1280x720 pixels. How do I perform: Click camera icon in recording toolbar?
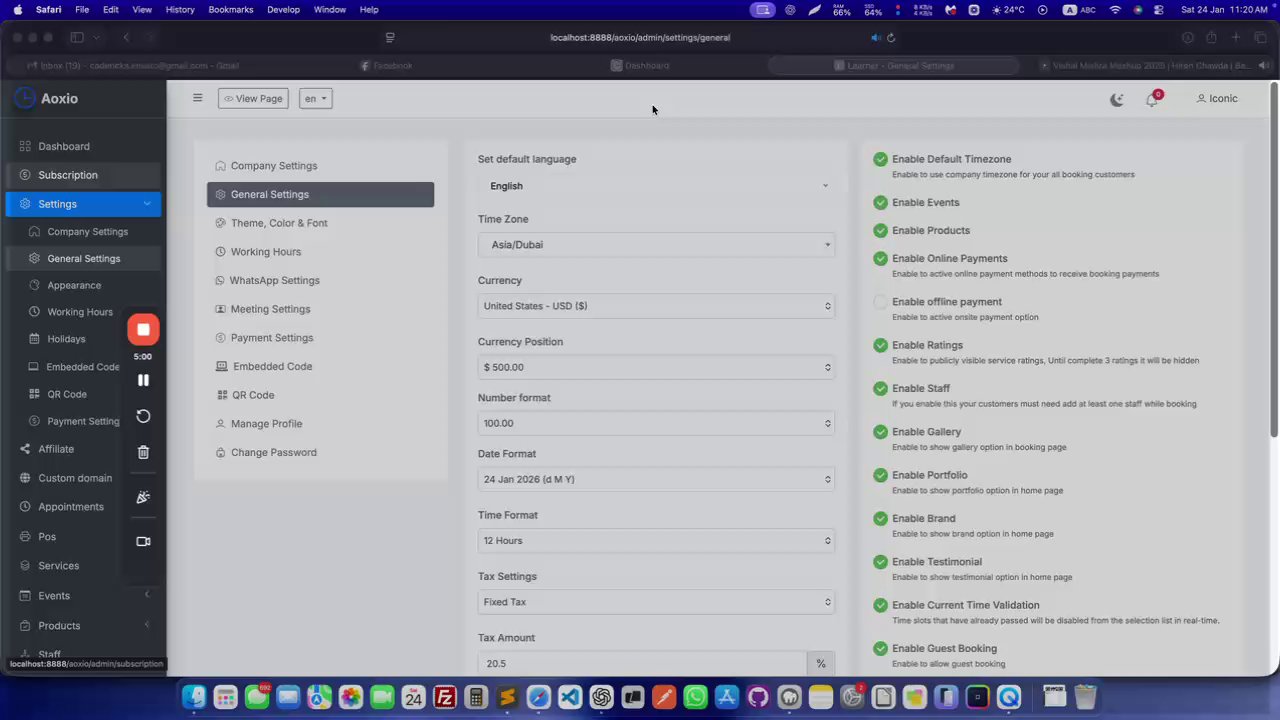[x=143, y=541]
